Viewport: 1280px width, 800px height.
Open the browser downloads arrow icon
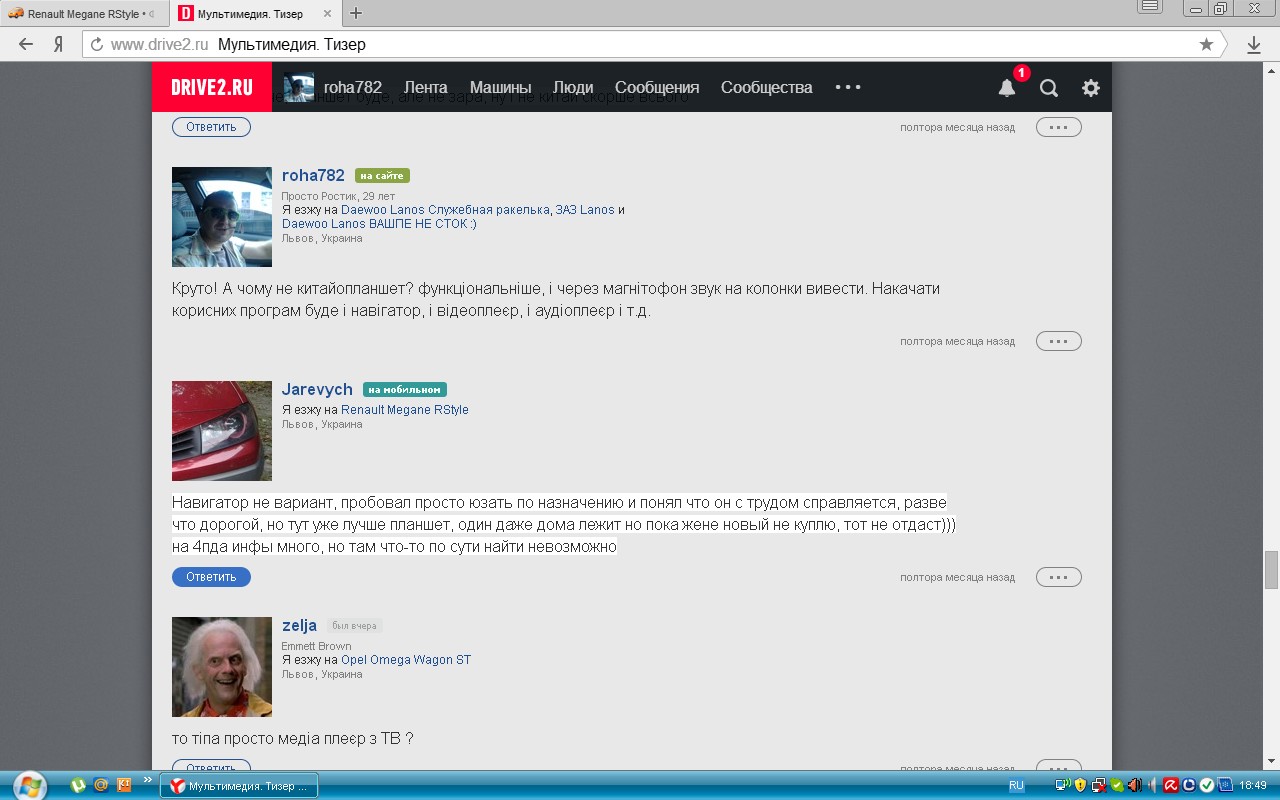[x=1254, y=44]
